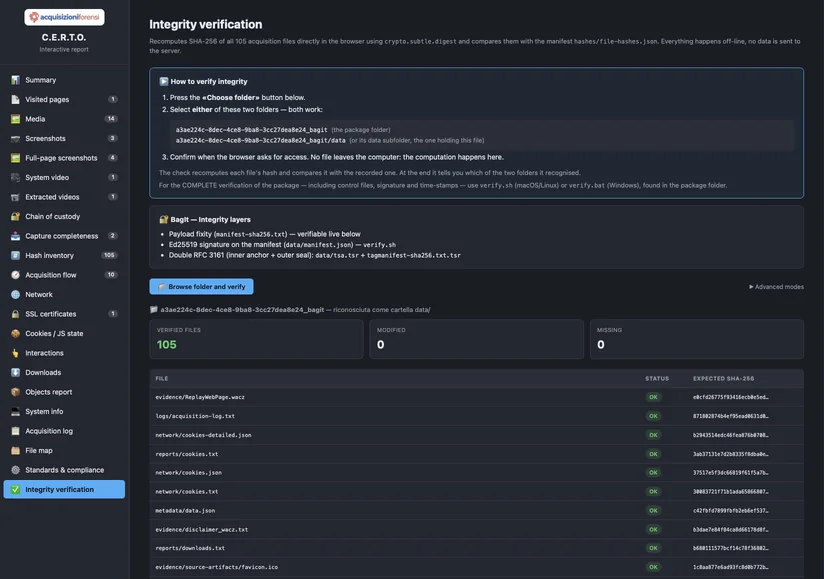The image size is (824, 579).
Task: Open the Downloads menu item
Action: coord(64,373)
